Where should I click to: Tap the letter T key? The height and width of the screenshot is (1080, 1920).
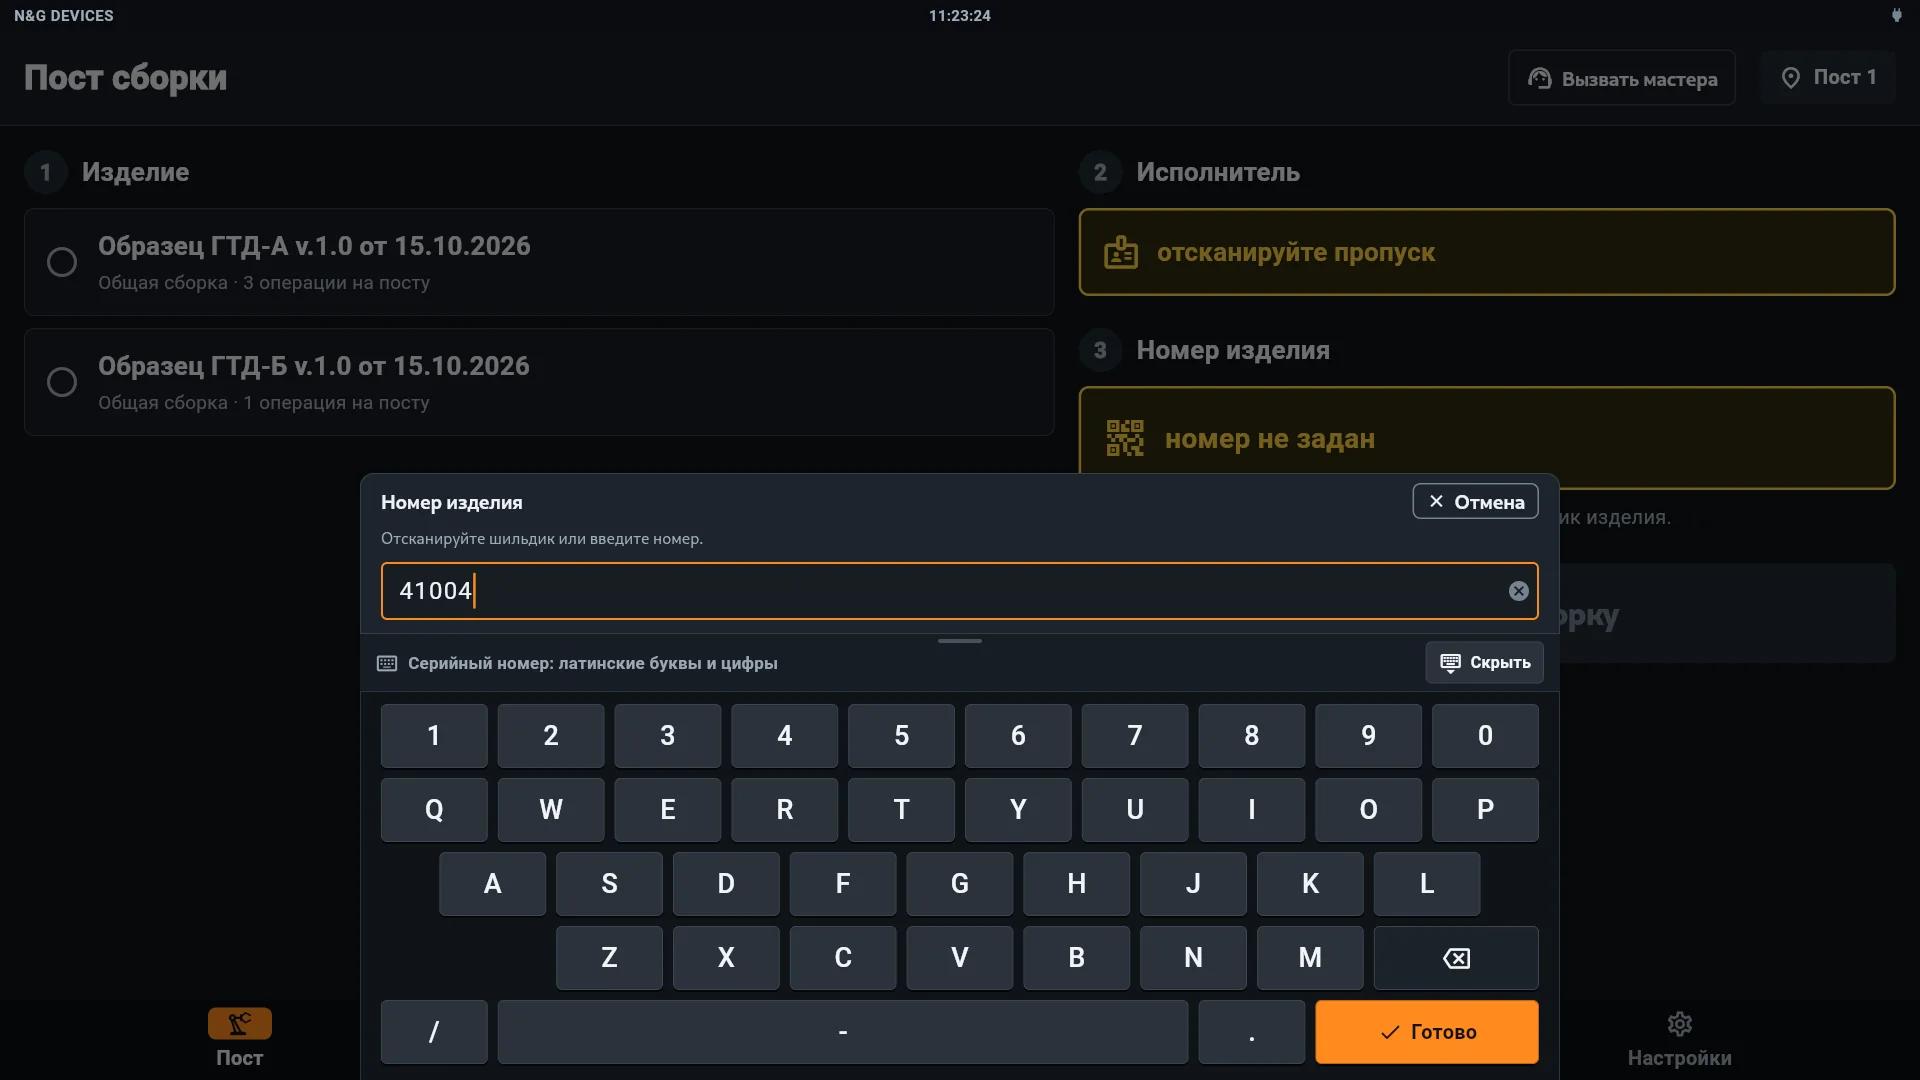click(x=901, y=810)
